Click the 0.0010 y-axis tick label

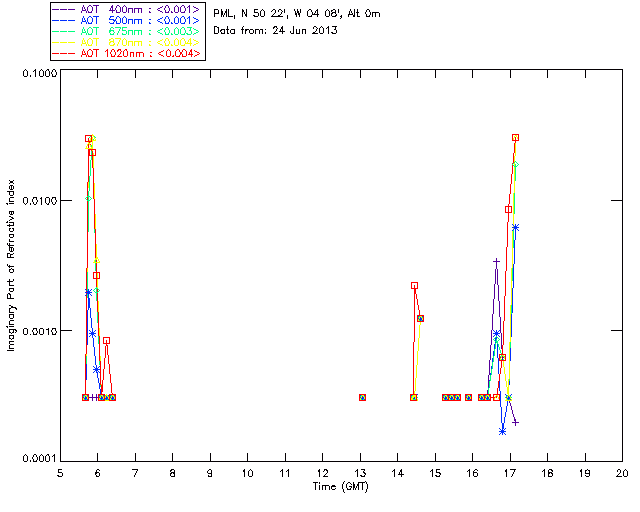click(39, 331)
